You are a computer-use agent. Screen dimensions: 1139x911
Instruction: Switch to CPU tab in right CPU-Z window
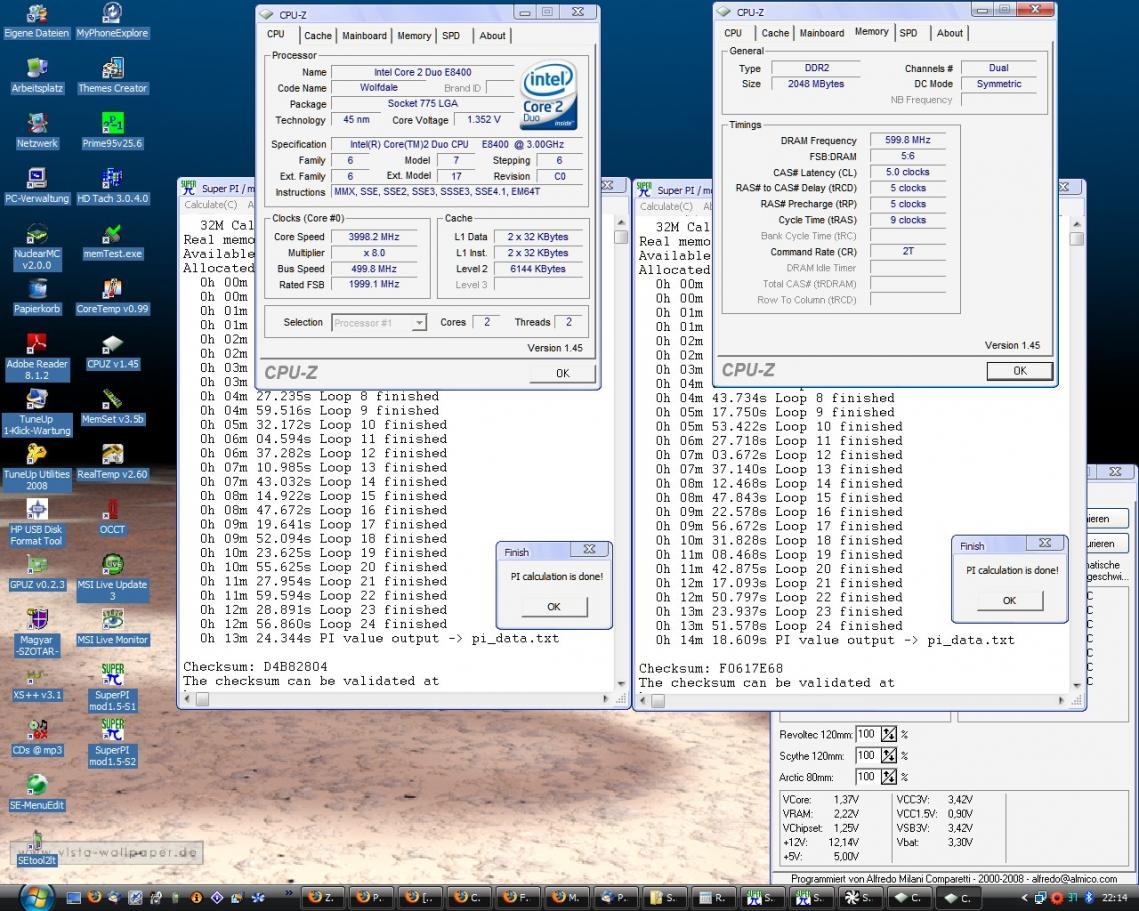[733, 33]
